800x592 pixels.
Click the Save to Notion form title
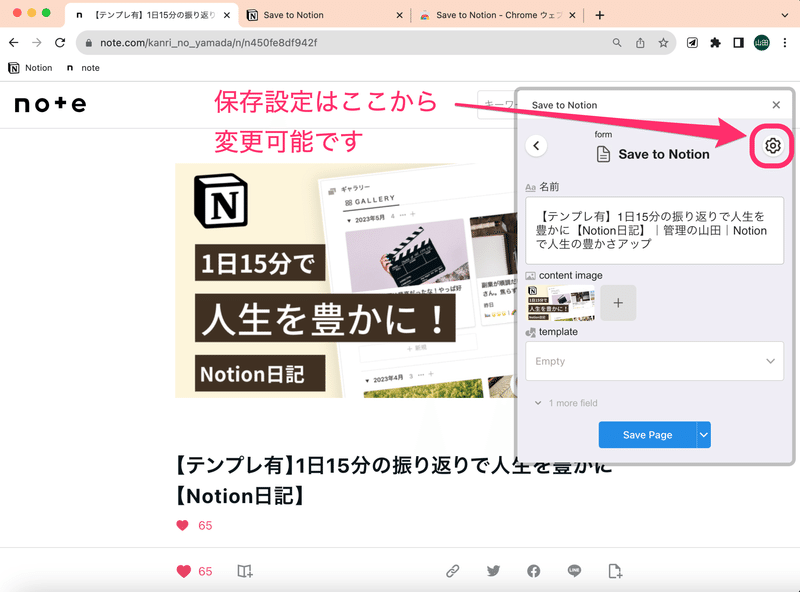click(x=664, y=154)
